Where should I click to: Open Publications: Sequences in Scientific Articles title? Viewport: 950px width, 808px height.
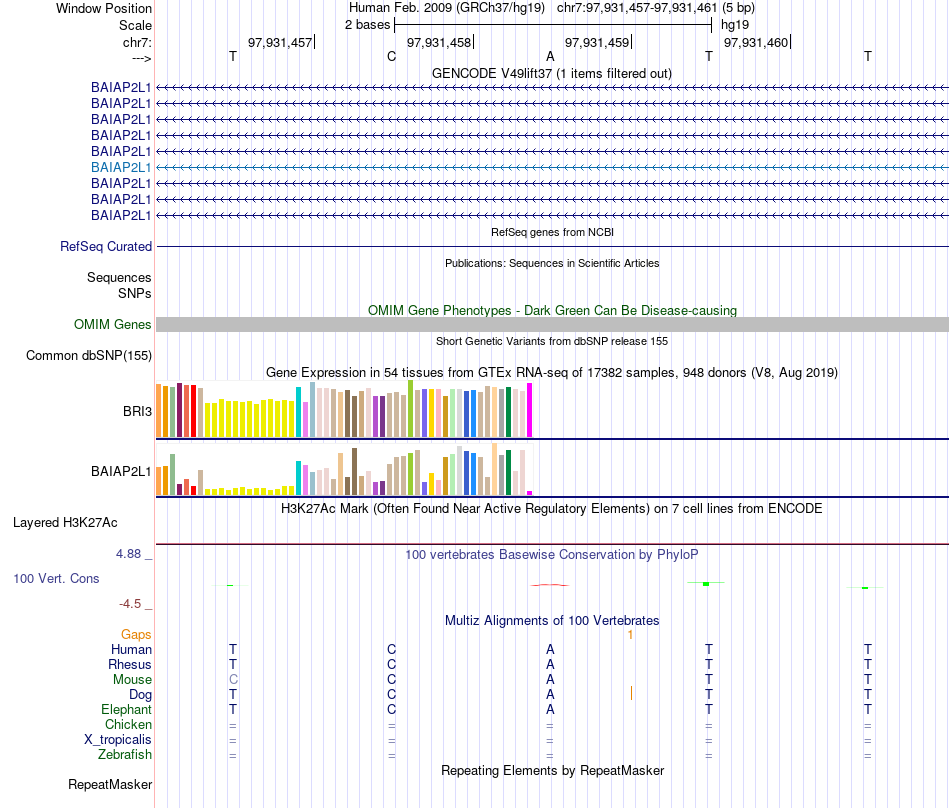pyautogui.click(x=552, y=263)
